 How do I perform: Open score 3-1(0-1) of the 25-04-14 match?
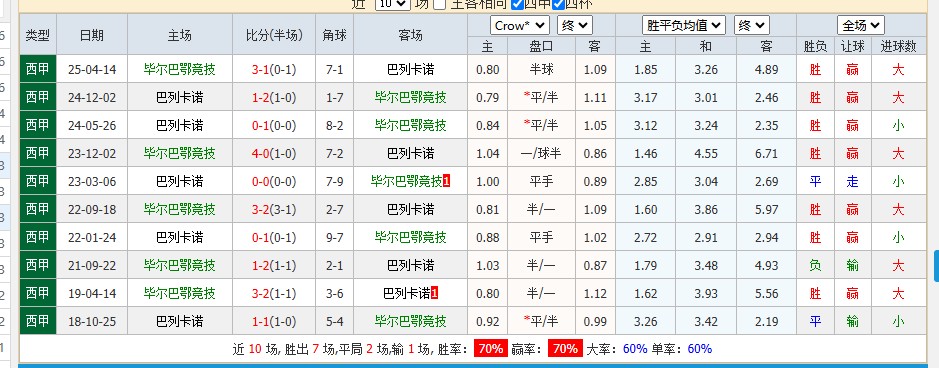[x=274, y=69]
